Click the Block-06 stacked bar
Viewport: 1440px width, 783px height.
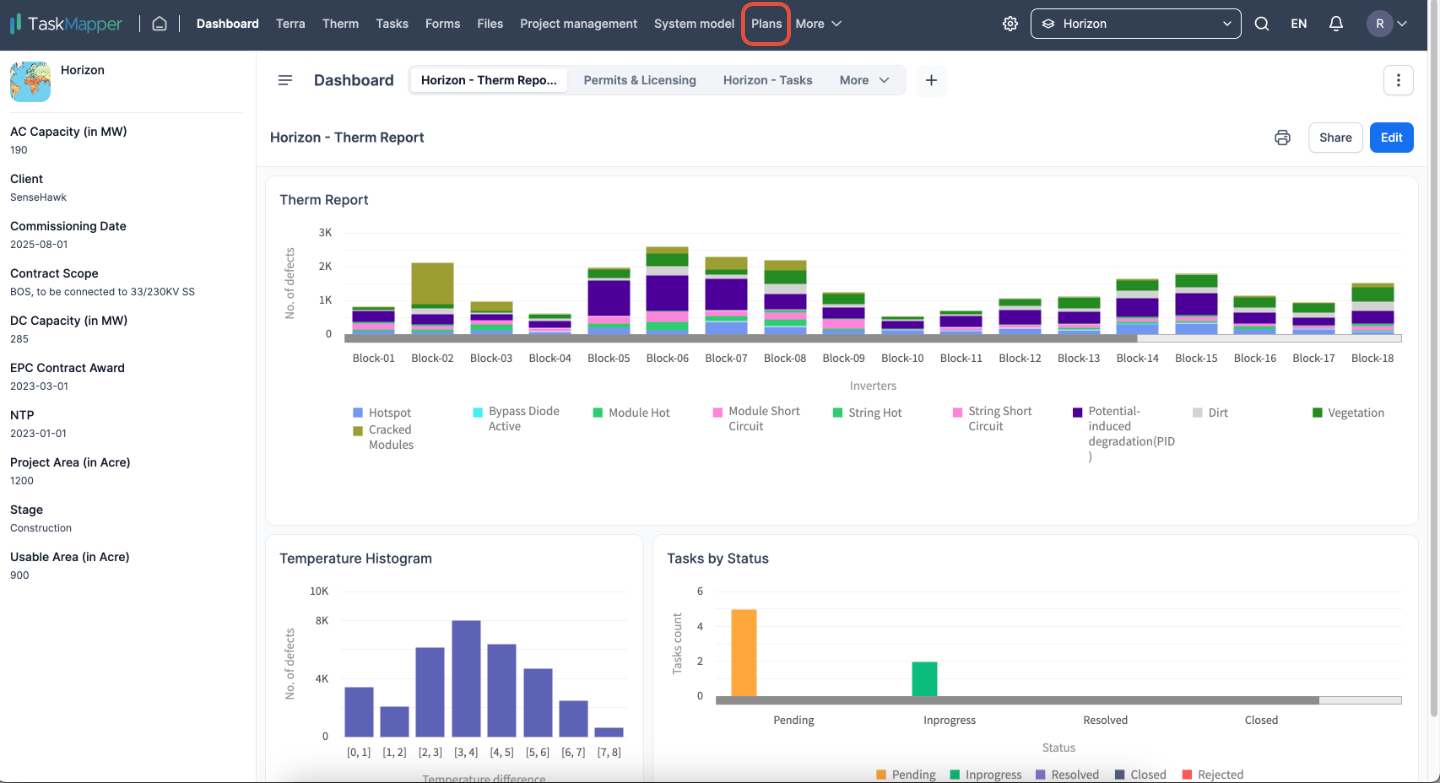(667, 290)
